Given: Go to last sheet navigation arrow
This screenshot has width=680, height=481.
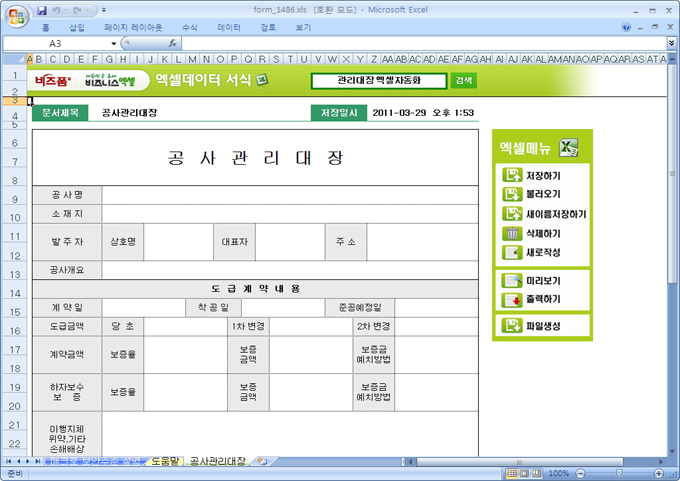Looking at the screenshot, I should click(38, 461).
